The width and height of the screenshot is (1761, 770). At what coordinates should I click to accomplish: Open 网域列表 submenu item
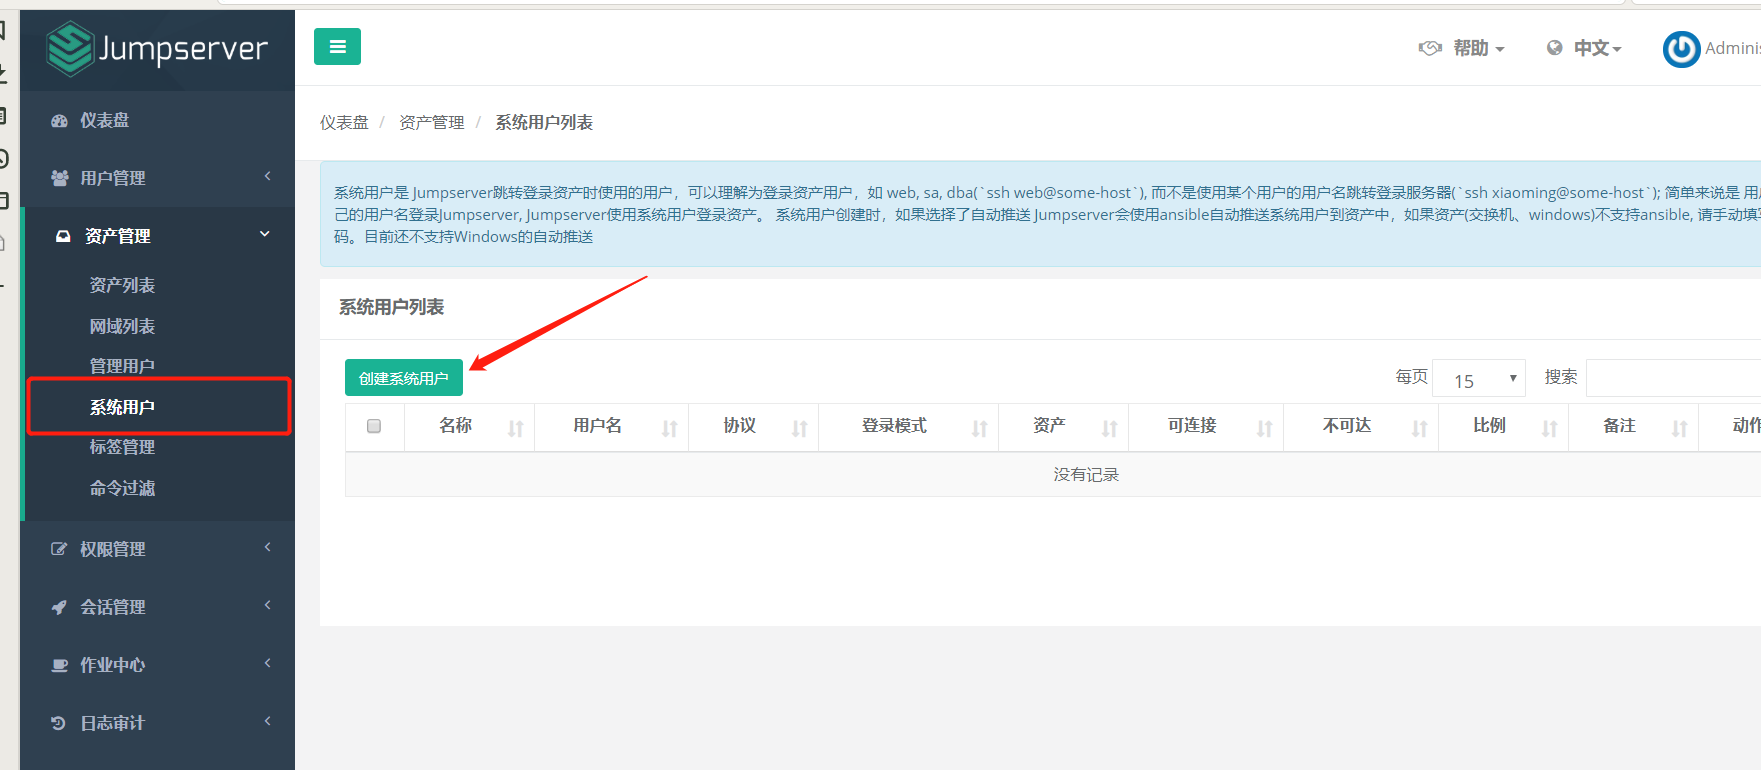(x=122, y=327)
